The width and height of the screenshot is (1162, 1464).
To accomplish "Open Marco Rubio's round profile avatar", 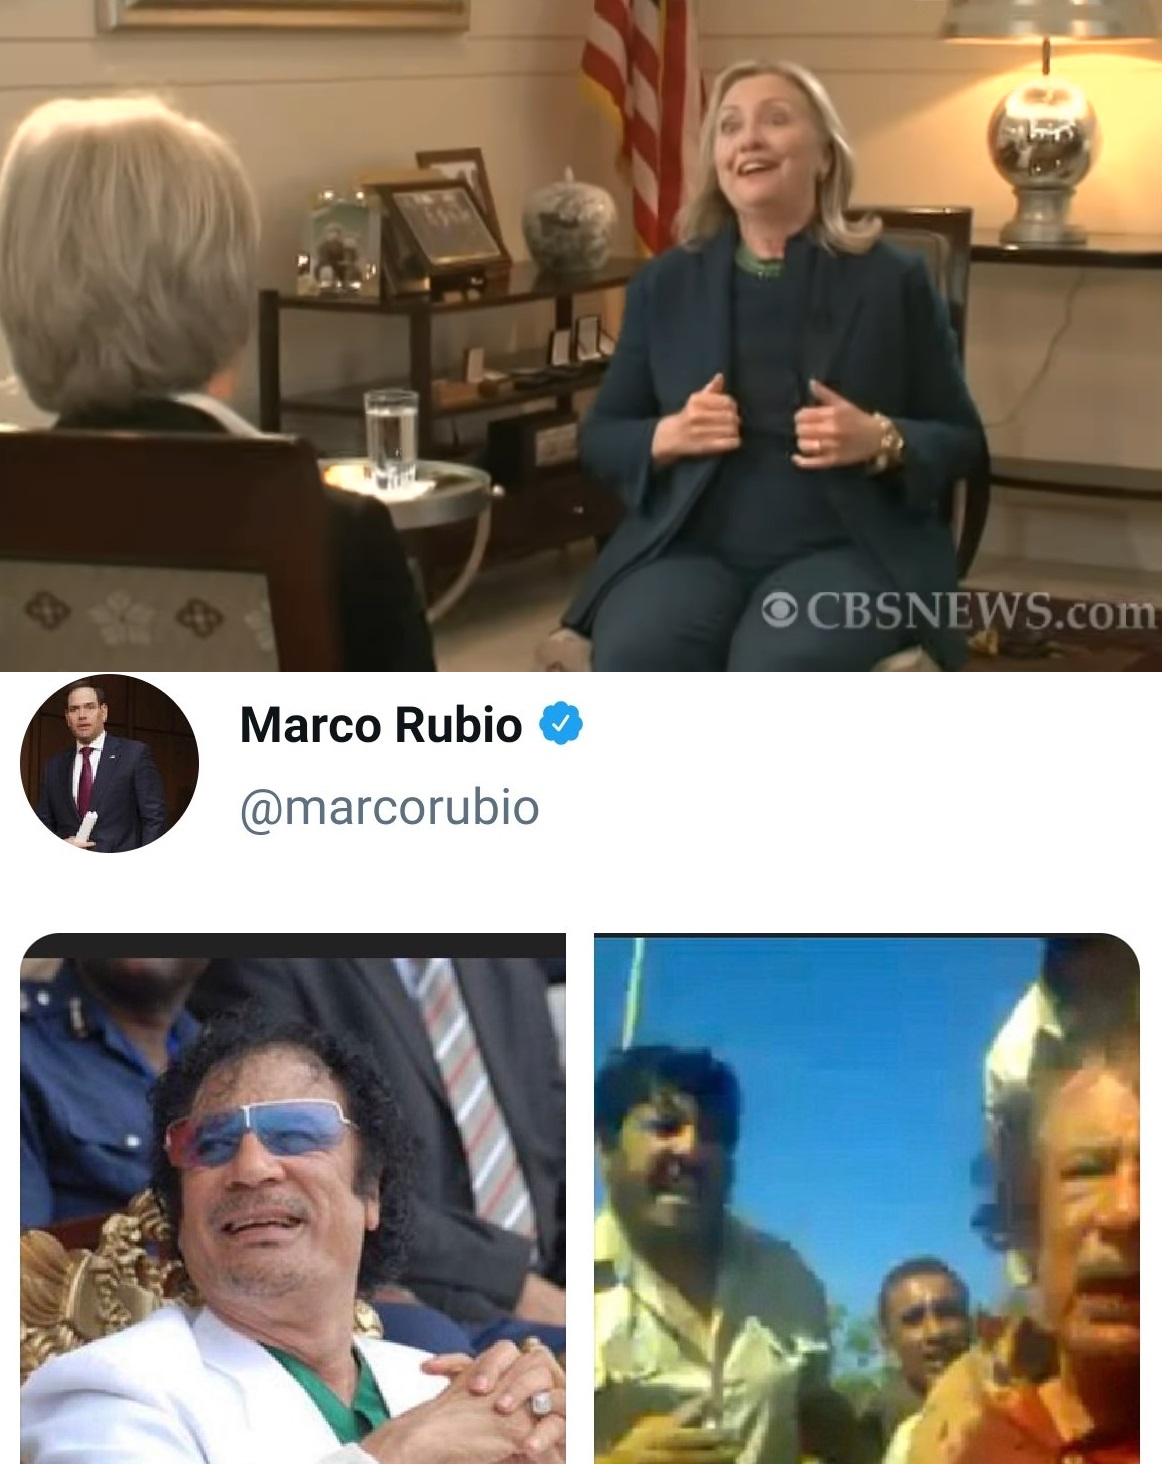I will [109, 763].
